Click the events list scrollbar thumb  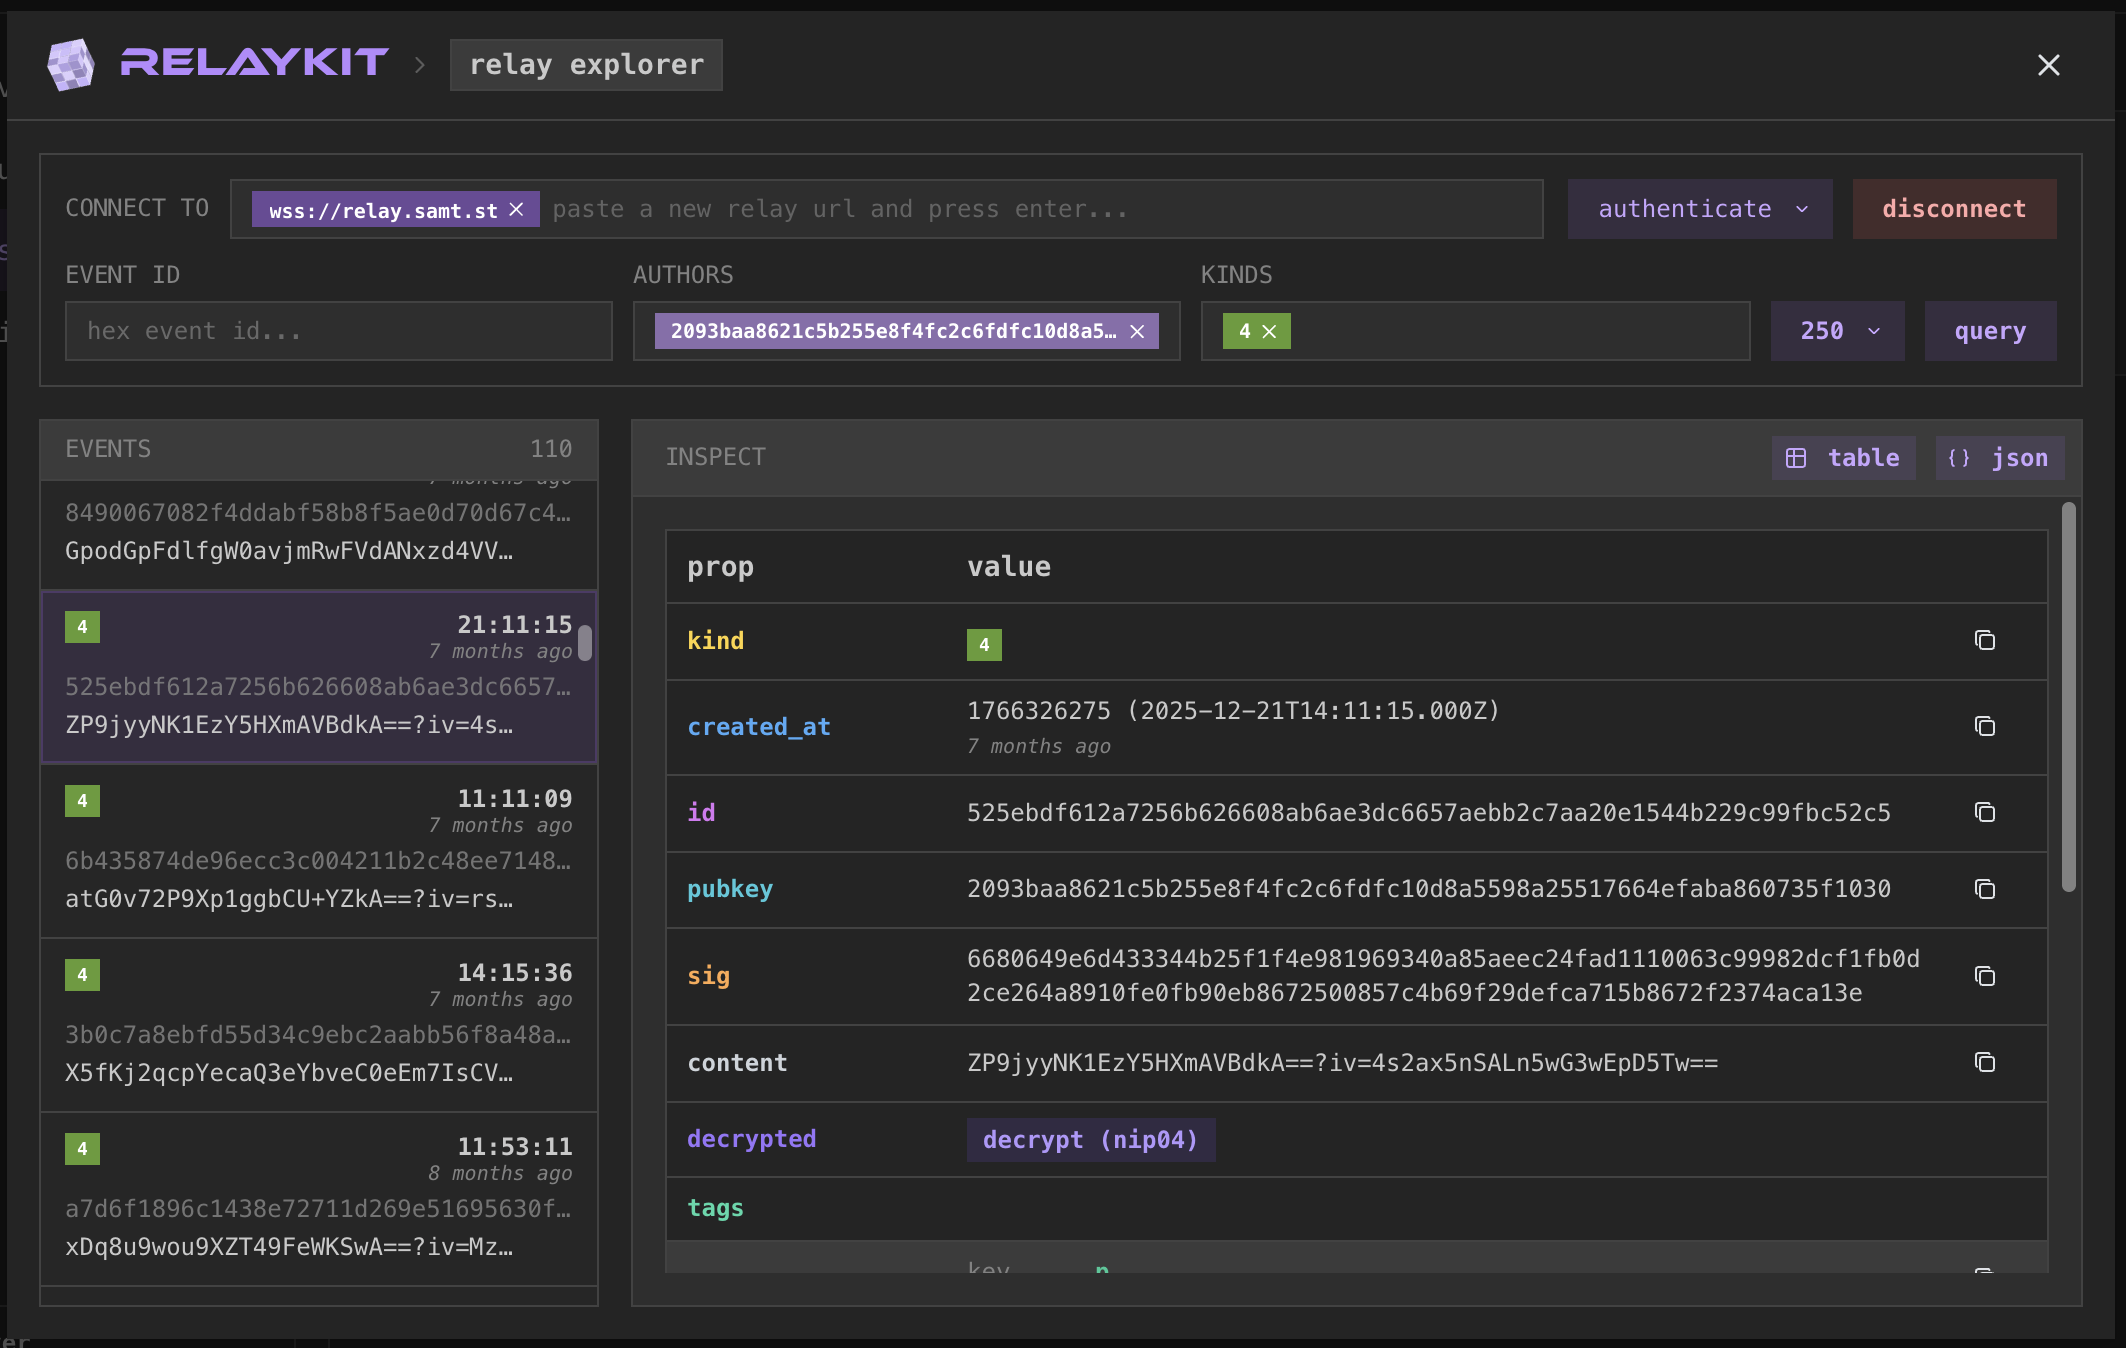click(x=585, y=643)
